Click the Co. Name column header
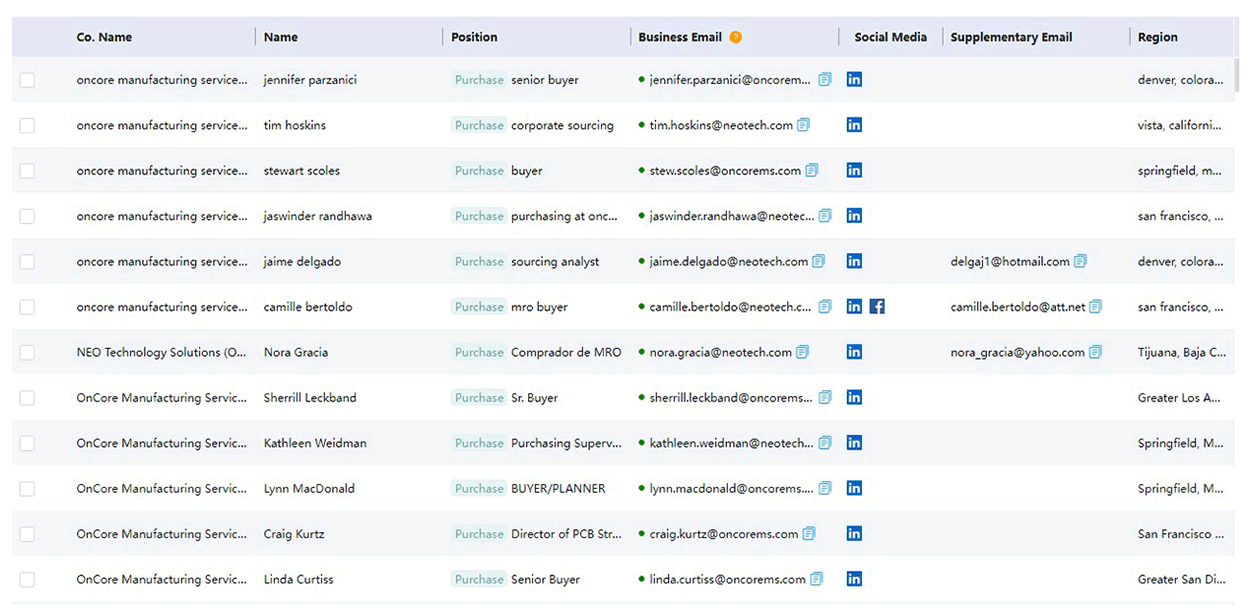1248x613 pixels. coord(104,37)
